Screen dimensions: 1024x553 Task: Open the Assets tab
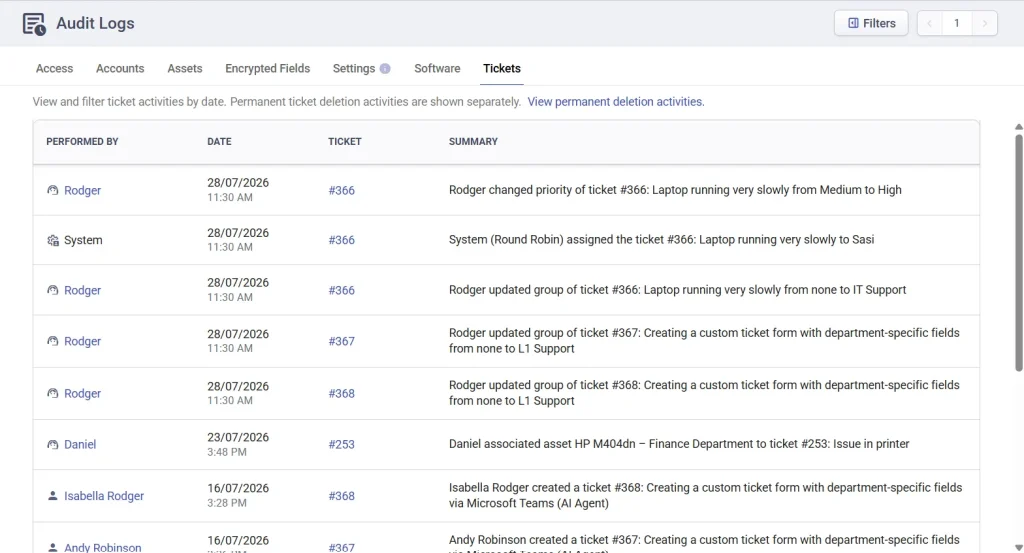coord(185,69)
